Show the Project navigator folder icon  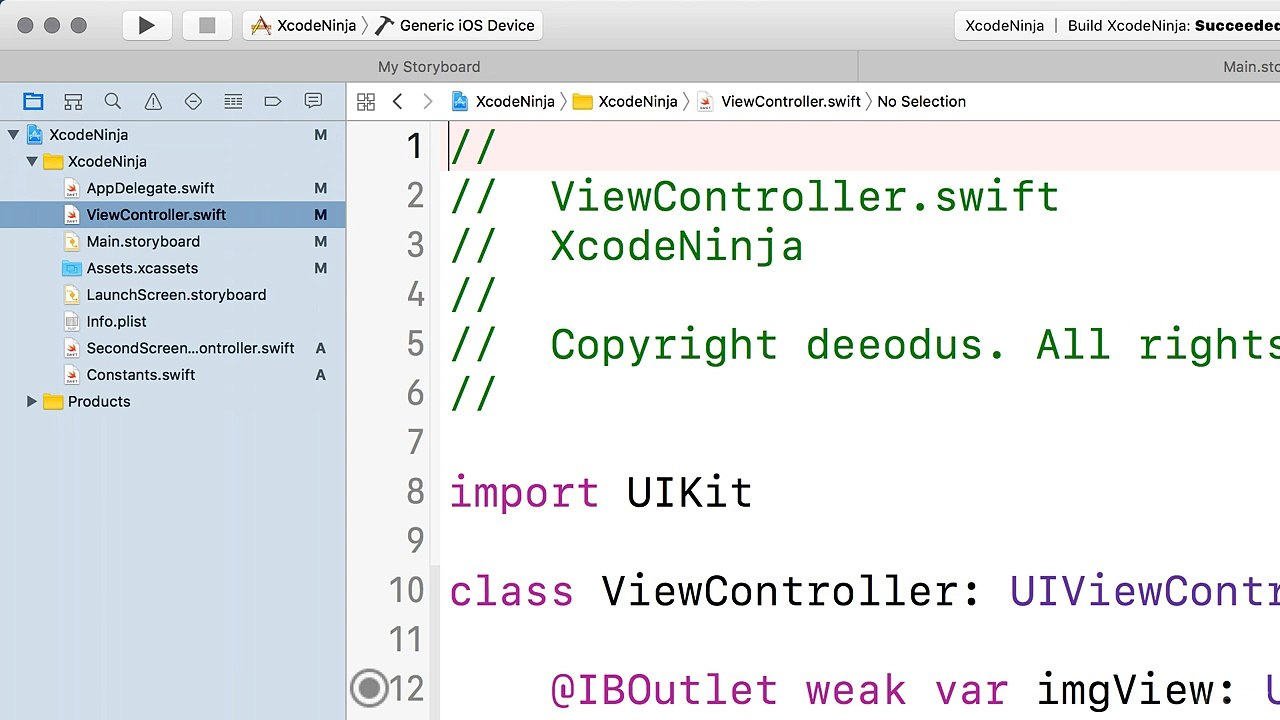tap(33, 101)
